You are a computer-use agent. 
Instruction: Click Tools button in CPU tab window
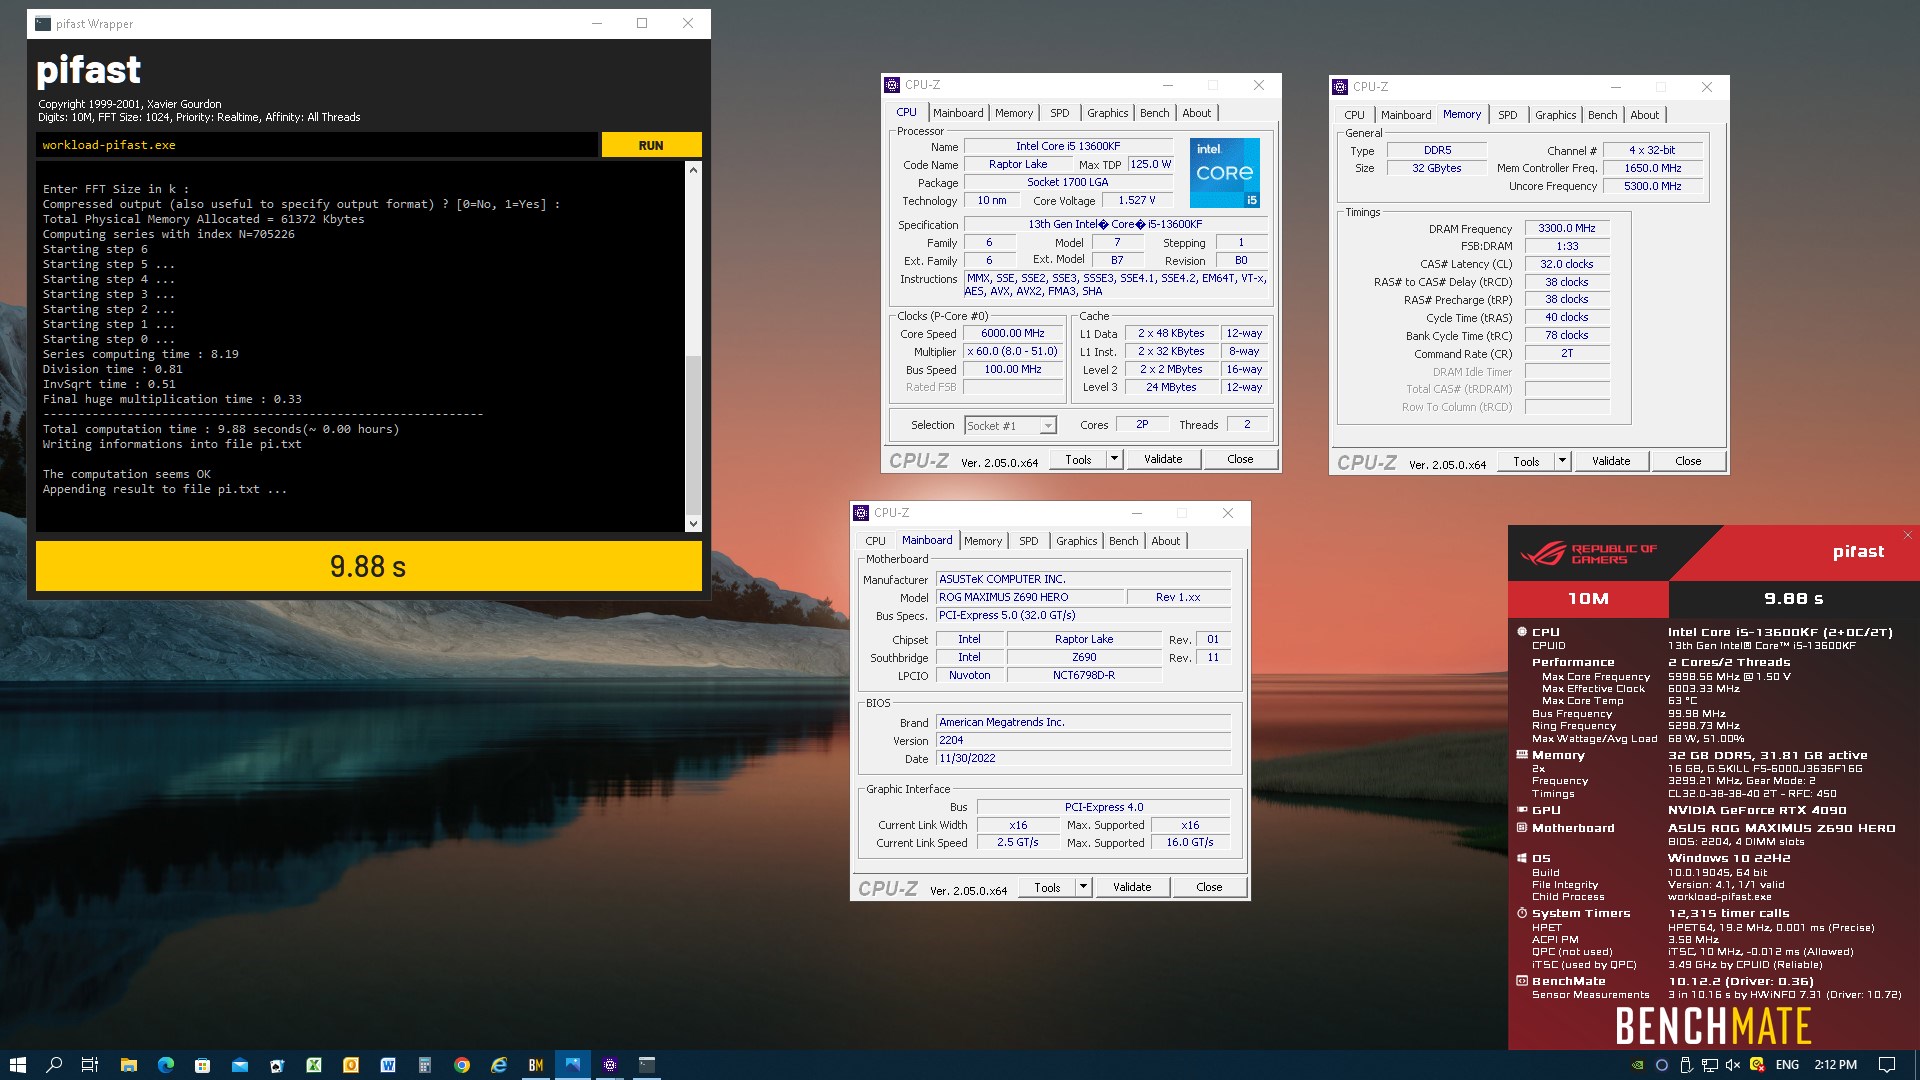pyautogui.click(x=1078, y=459)
